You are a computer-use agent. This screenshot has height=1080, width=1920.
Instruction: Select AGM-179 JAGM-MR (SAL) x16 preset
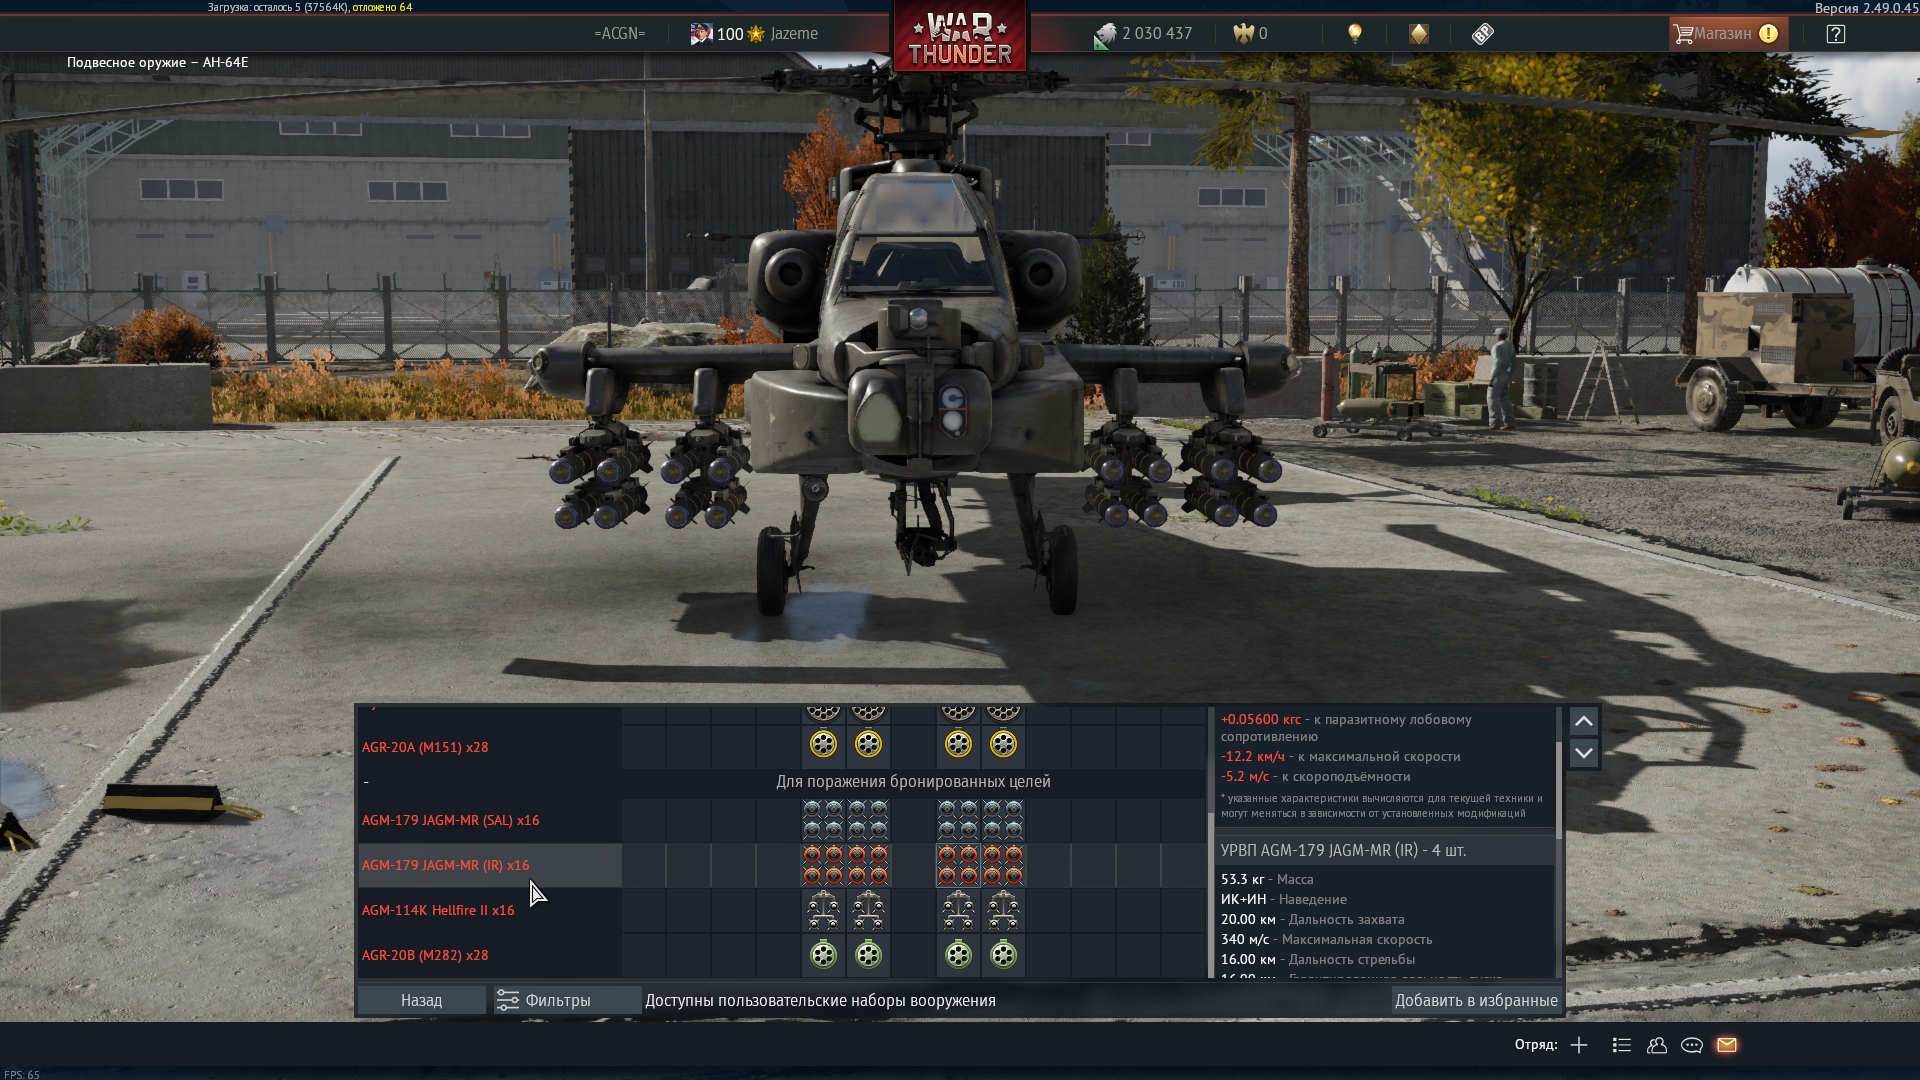pos(451,820)
